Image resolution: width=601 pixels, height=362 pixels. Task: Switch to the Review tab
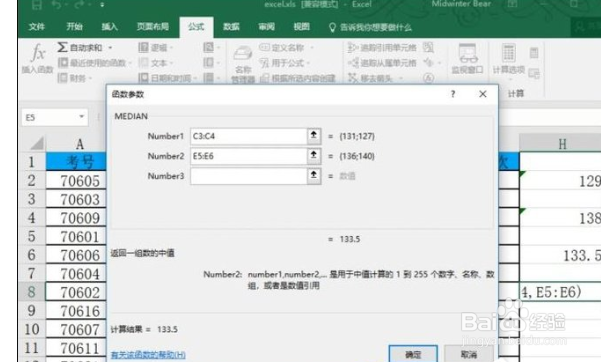tap(266, 27)
